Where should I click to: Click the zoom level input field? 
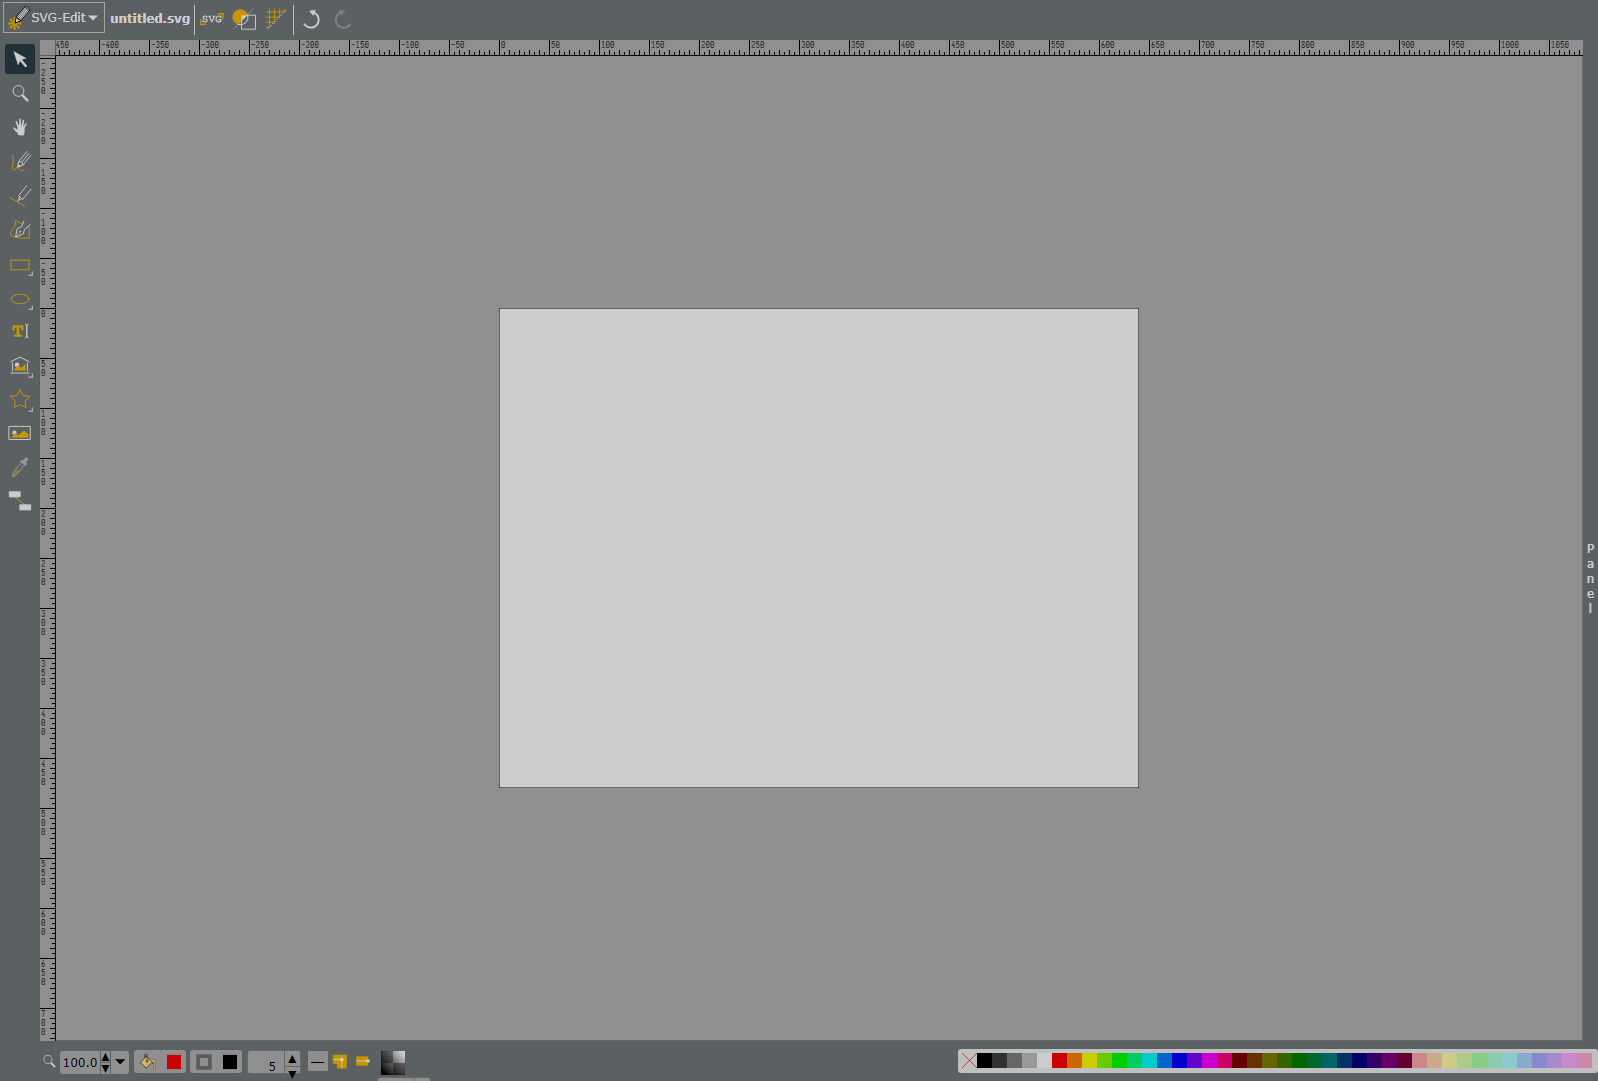pos(80,1062)
